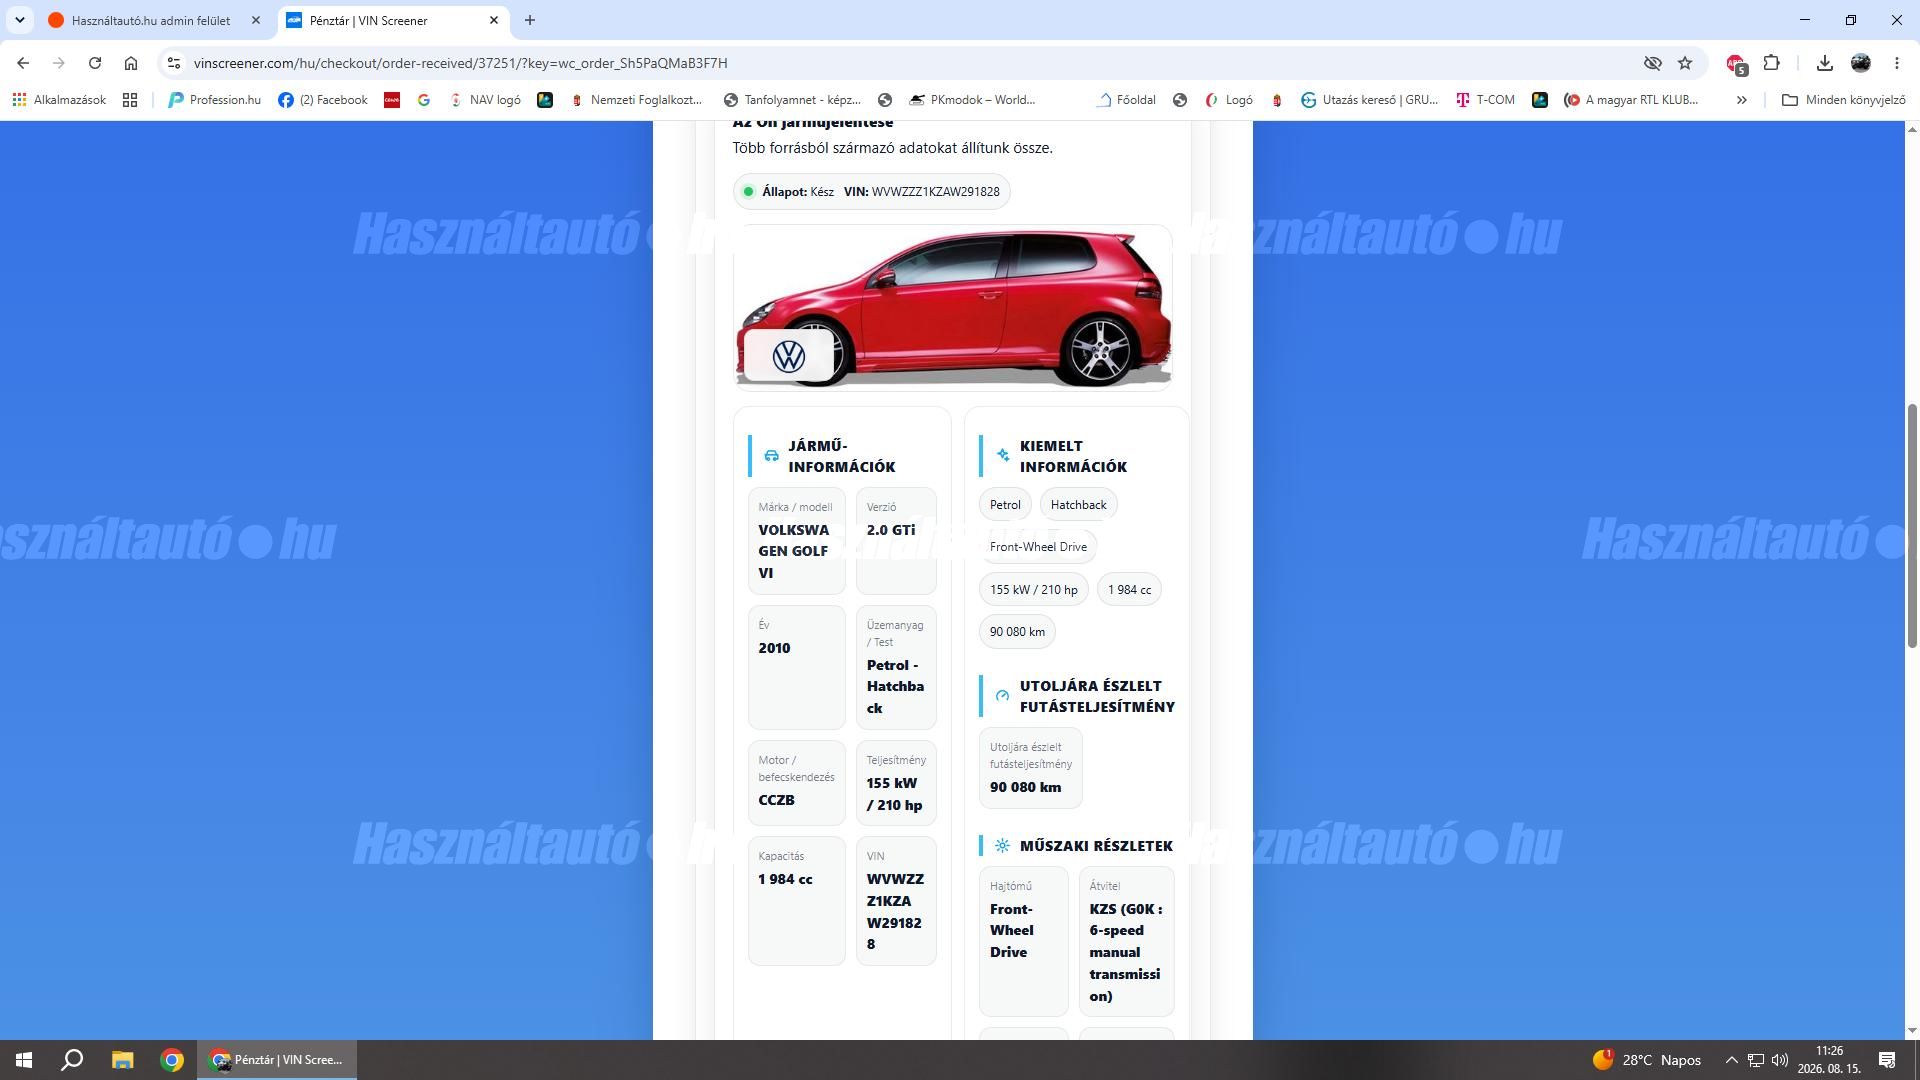Screen dimensions: 1920x1080
Task: Open the Főoldal bookmark
Action: point(1126,100)
